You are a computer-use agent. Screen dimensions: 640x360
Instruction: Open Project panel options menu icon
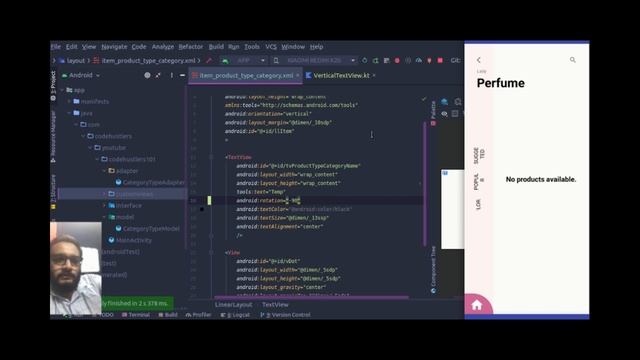pyautogui.click(x=171, y=76)
